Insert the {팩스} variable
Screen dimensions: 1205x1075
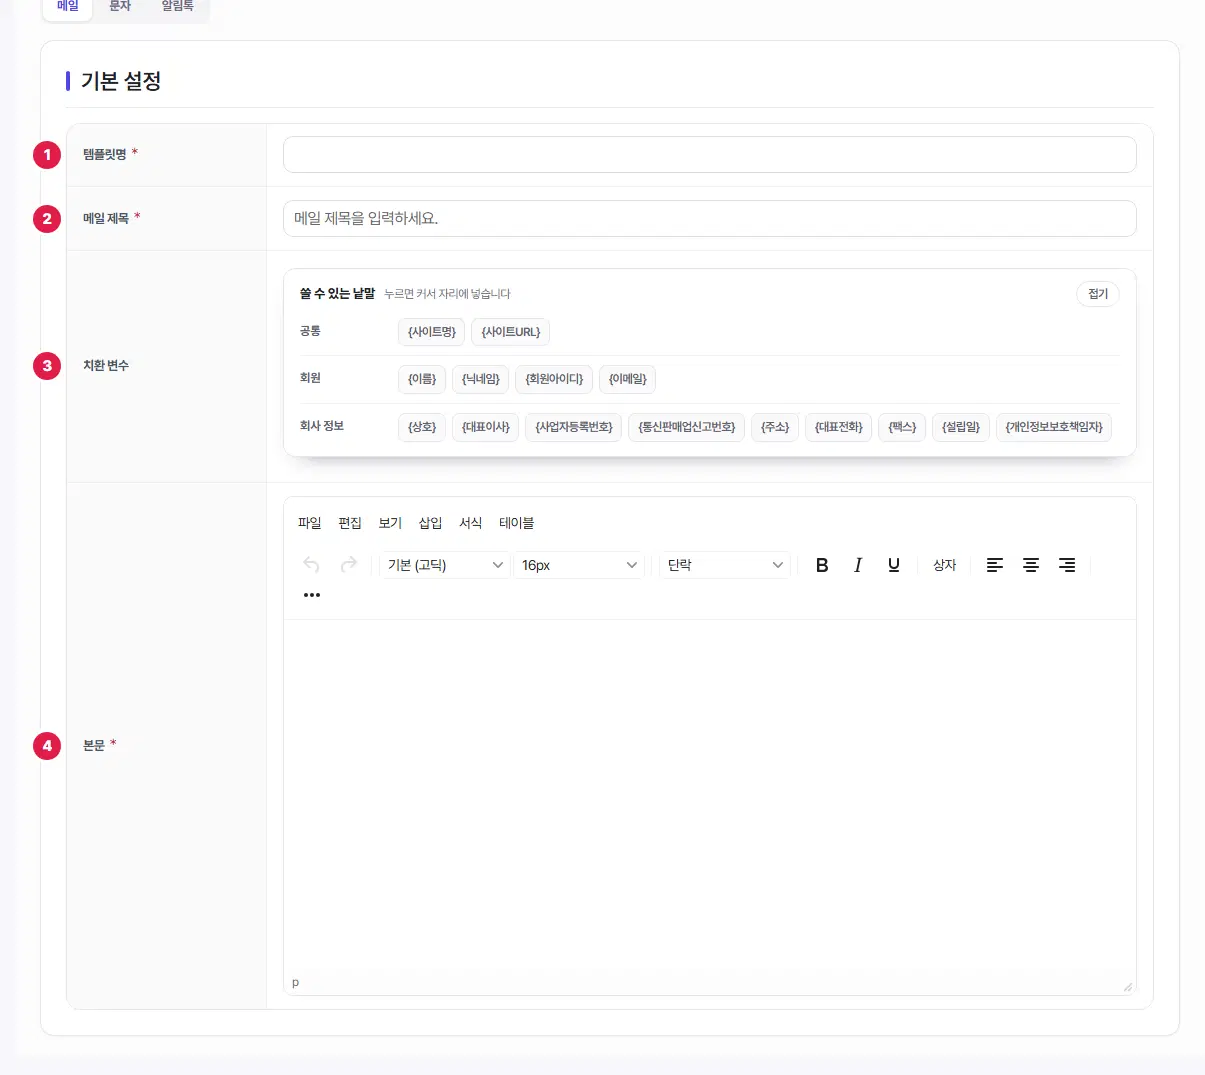[x=902, y=427]
